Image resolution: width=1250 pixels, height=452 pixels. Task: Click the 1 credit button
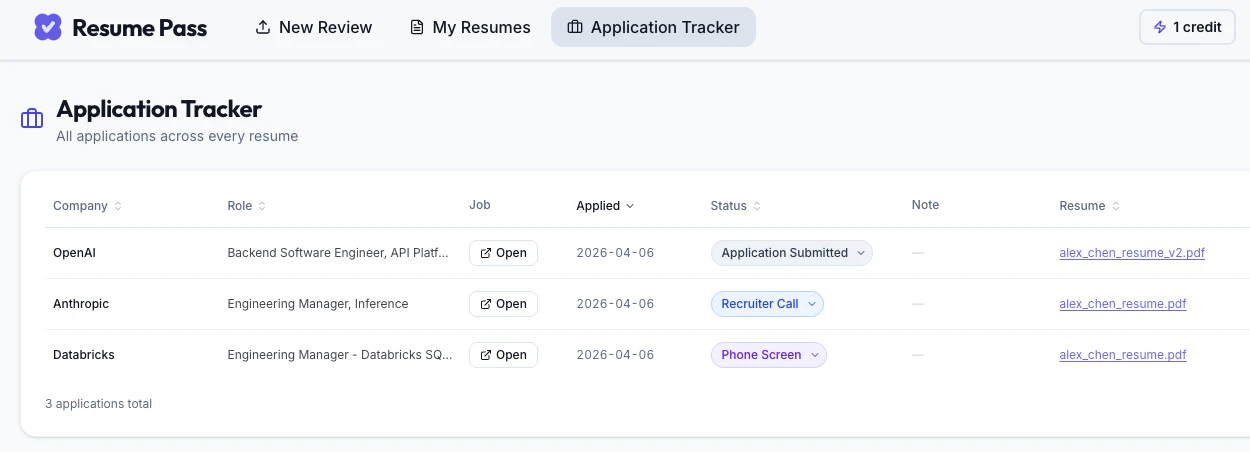[1187, 27]
